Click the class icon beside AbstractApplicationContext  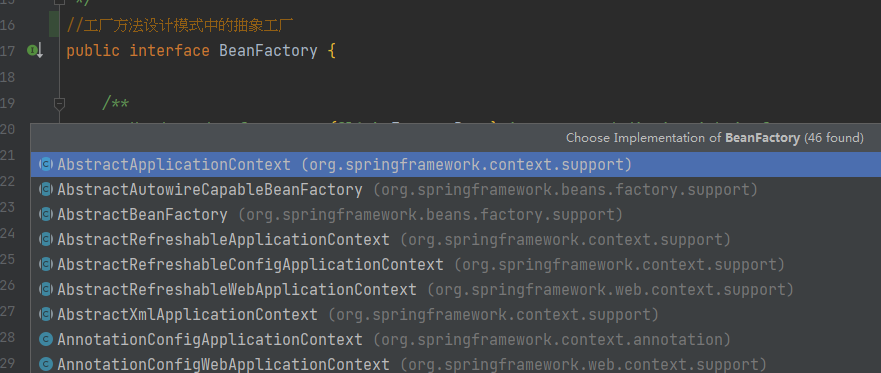(x=46, y=165)
